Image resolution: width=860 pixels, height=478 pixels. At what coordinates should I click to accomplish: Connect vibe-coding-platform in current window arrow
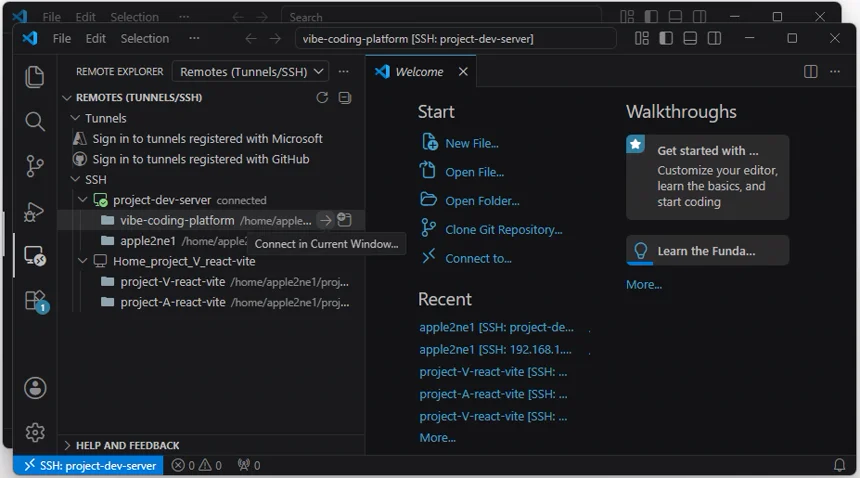(326, 220)
